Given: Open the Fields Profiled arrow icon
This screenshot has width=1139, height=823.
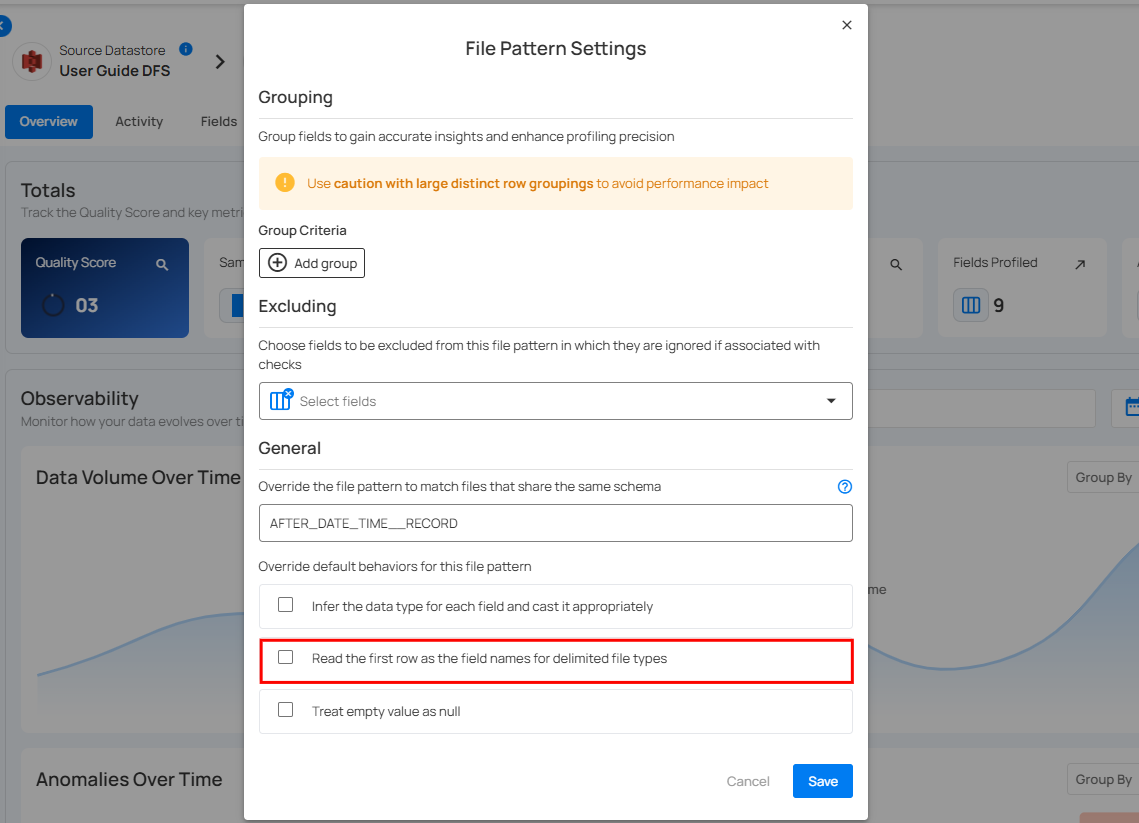Looking at the screenshot, I should click(1080, 264).
